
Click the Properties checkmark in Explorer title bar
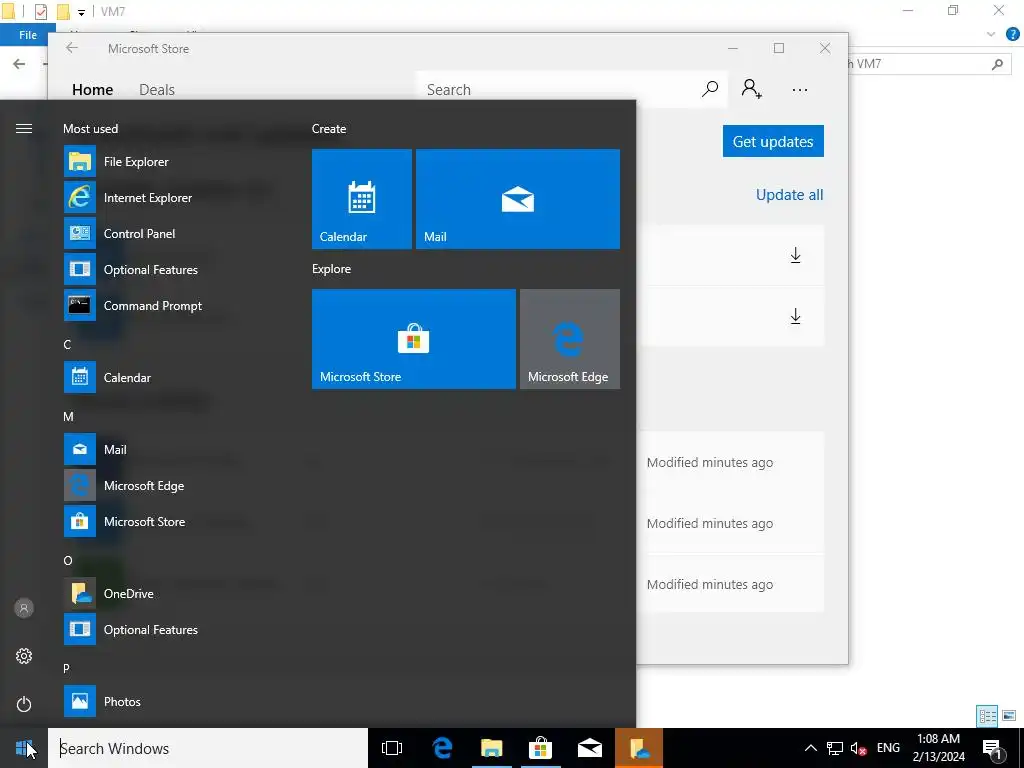click(x=40, y=12)
